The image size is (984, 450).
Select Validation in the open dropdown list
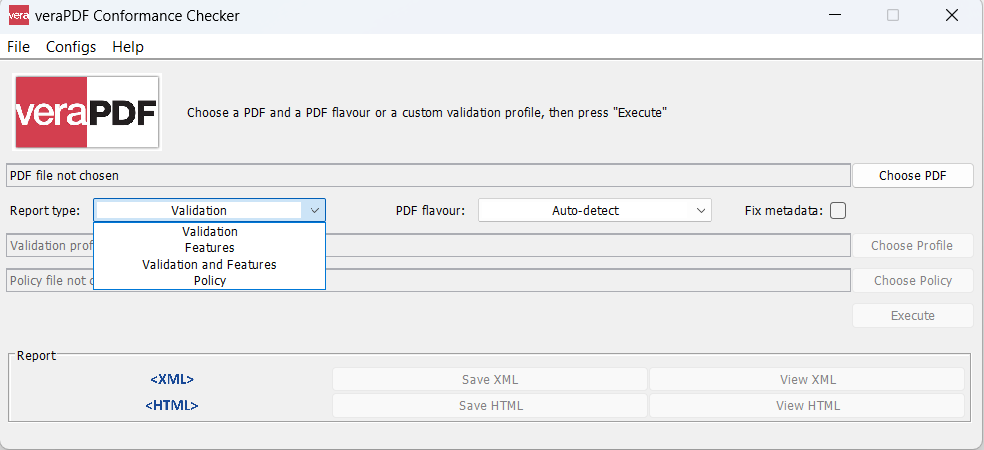click(210, 232)
